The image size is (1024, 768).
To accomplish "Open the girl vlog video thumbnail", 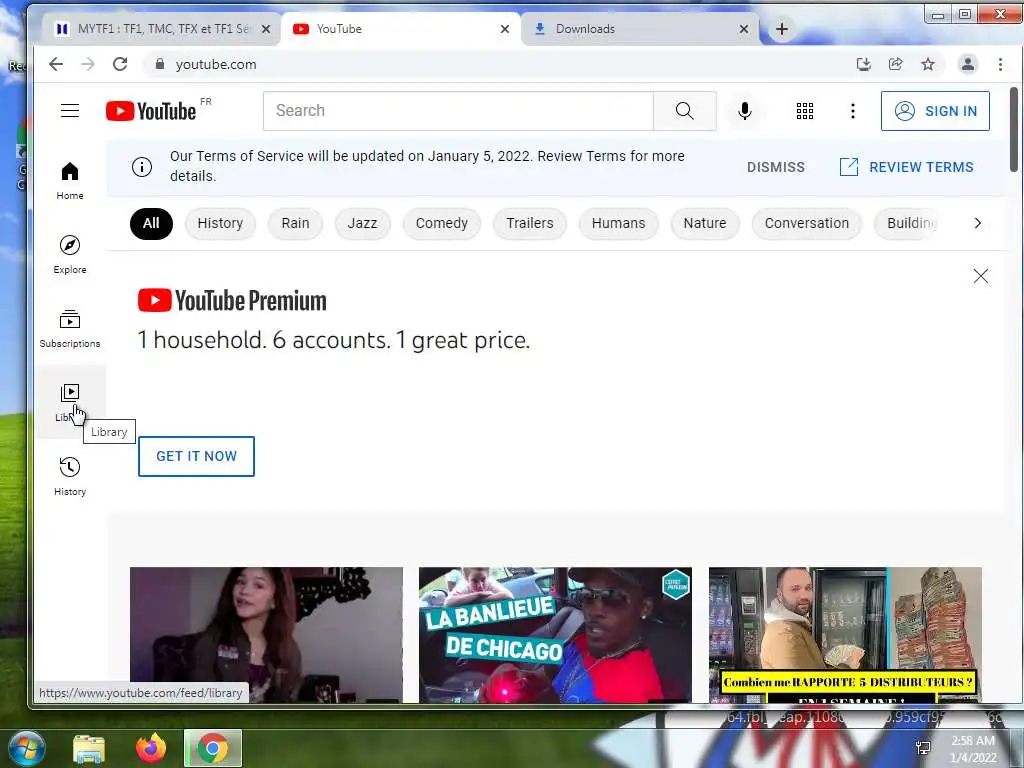I will [x=266, y=635].
